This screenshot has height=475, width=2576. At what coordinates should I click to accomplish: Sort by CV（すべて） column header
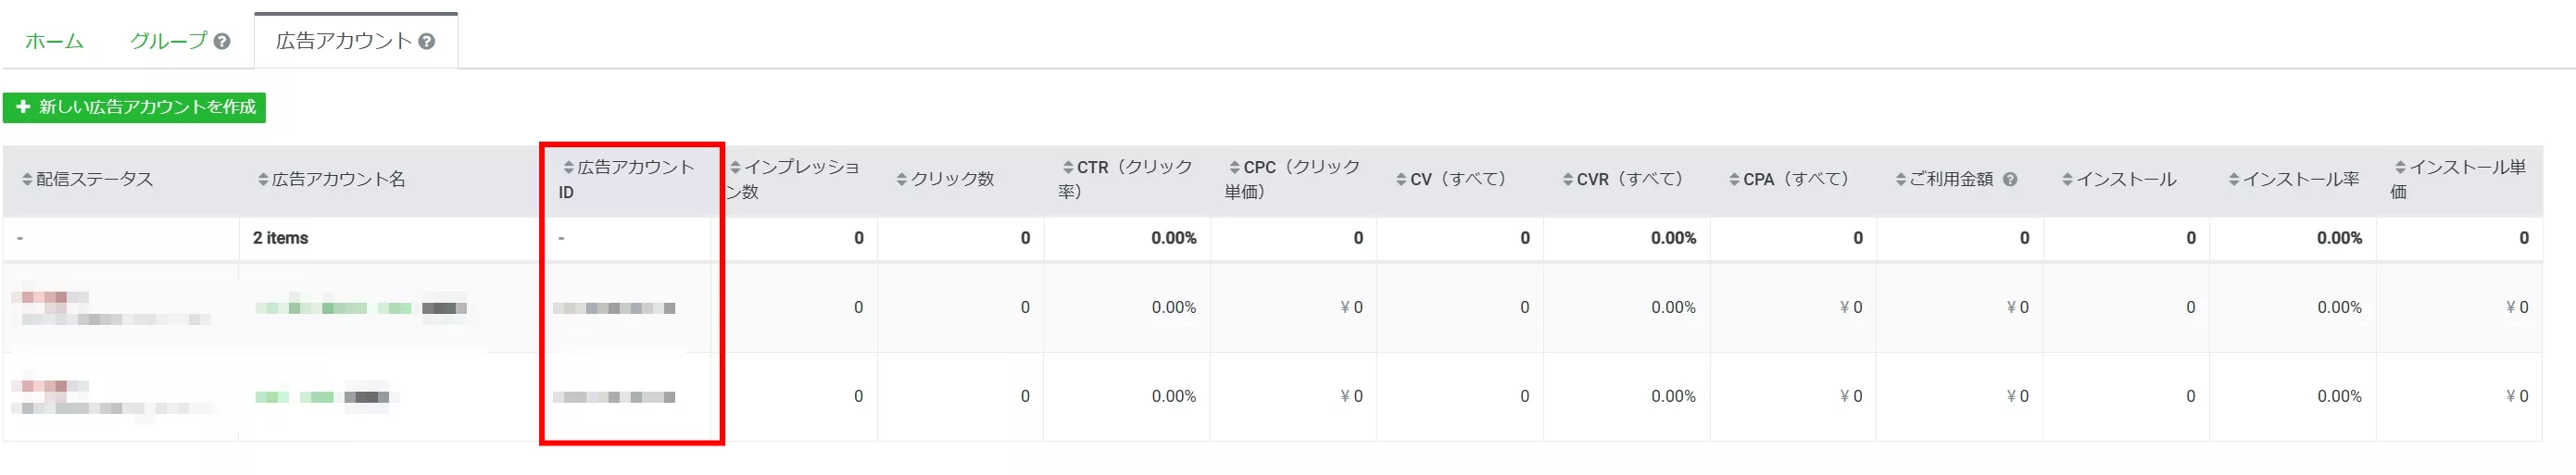[x=1457, y=180]
